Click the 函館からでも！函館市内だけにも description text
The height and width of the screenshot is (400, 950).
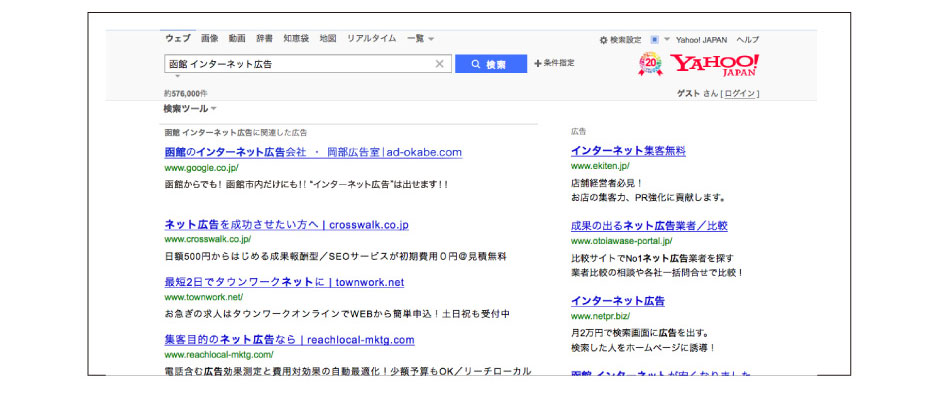coord(306,184)
